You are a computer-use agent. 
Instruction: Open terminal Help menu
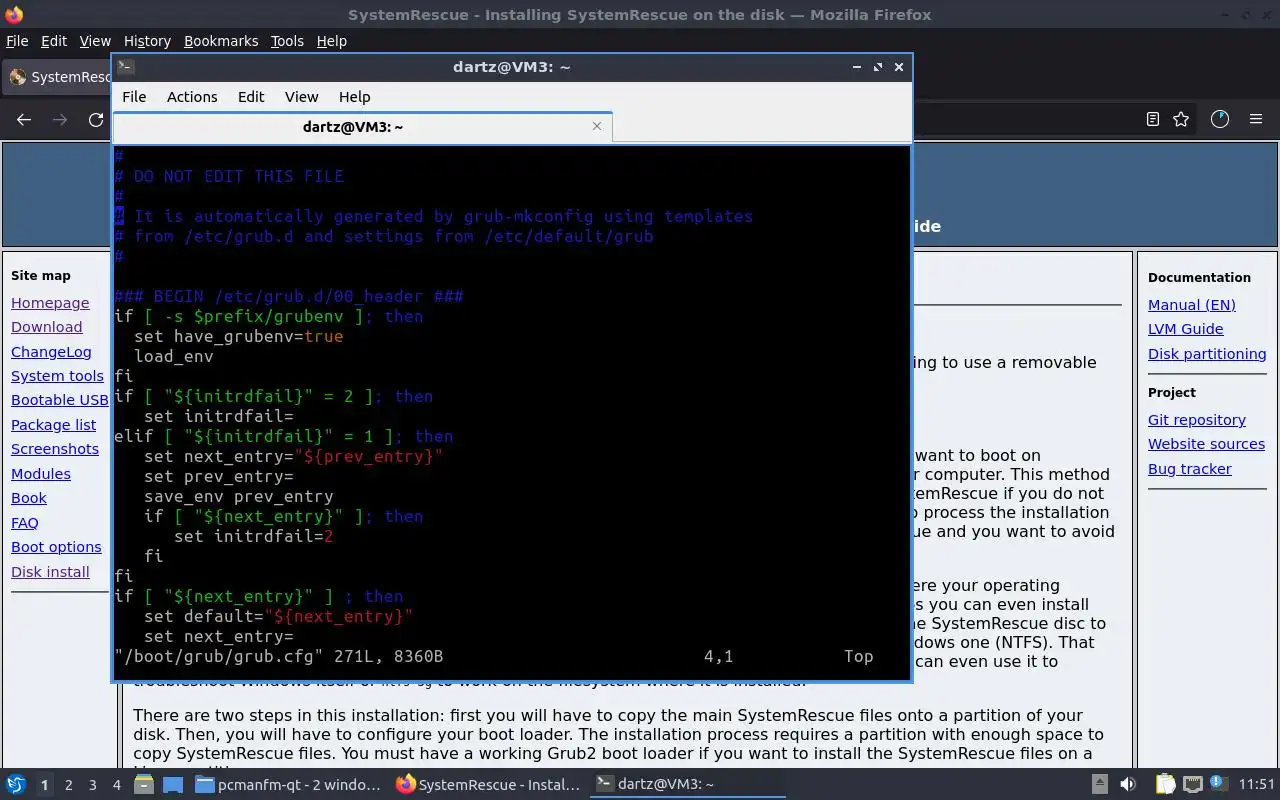(355, 97)
